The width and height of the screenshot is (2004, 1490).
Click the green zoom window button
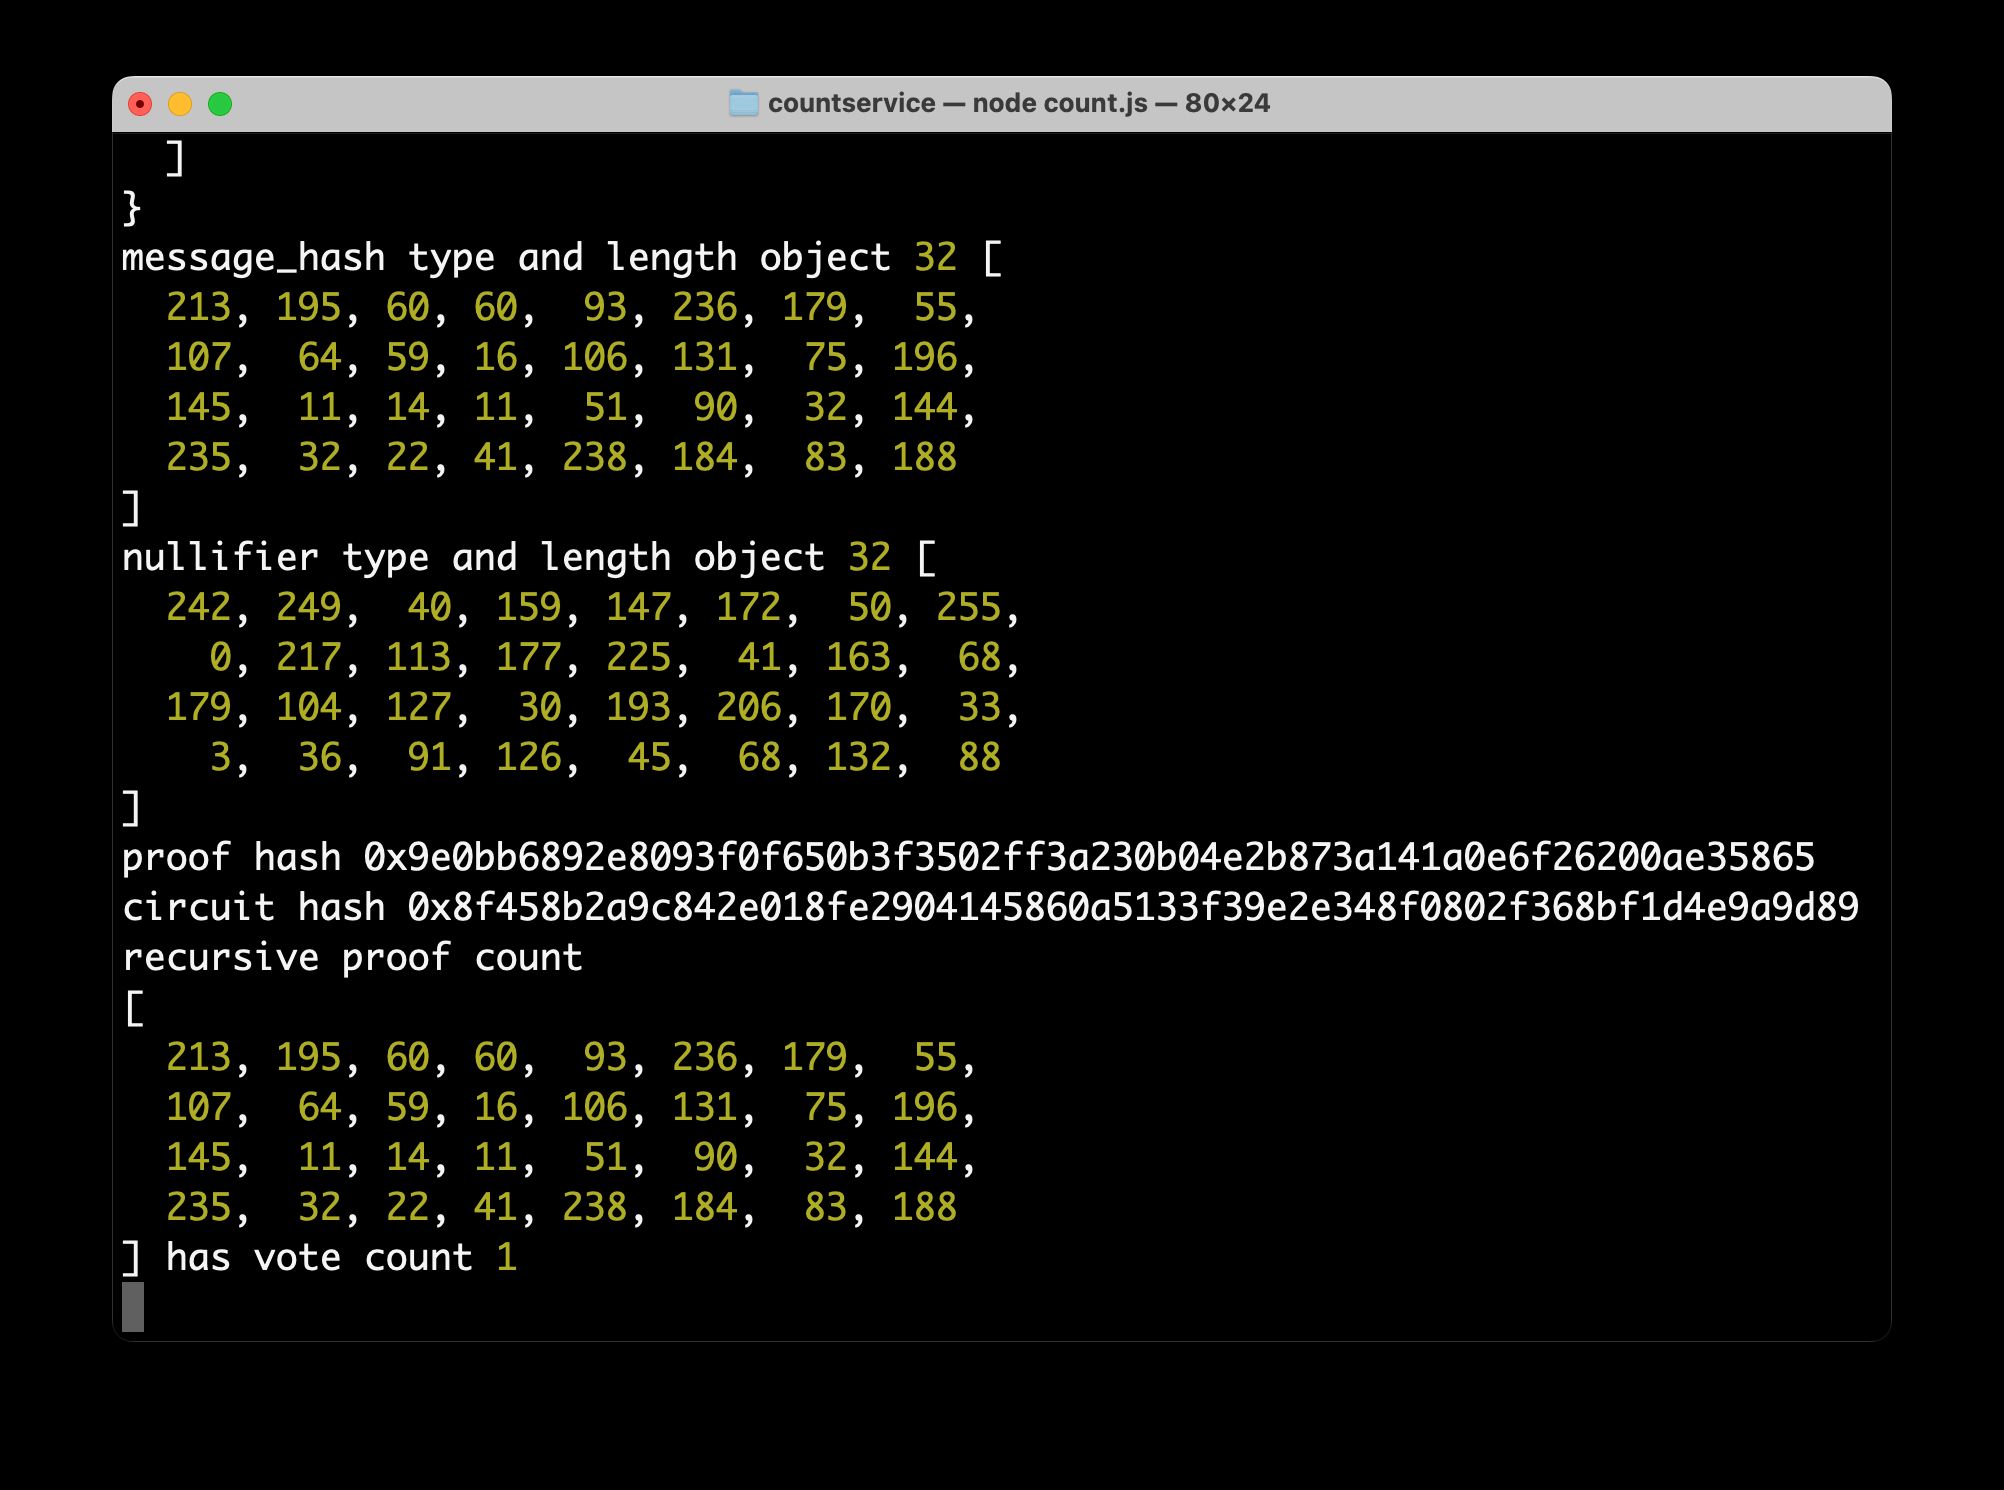pos(220,104)
